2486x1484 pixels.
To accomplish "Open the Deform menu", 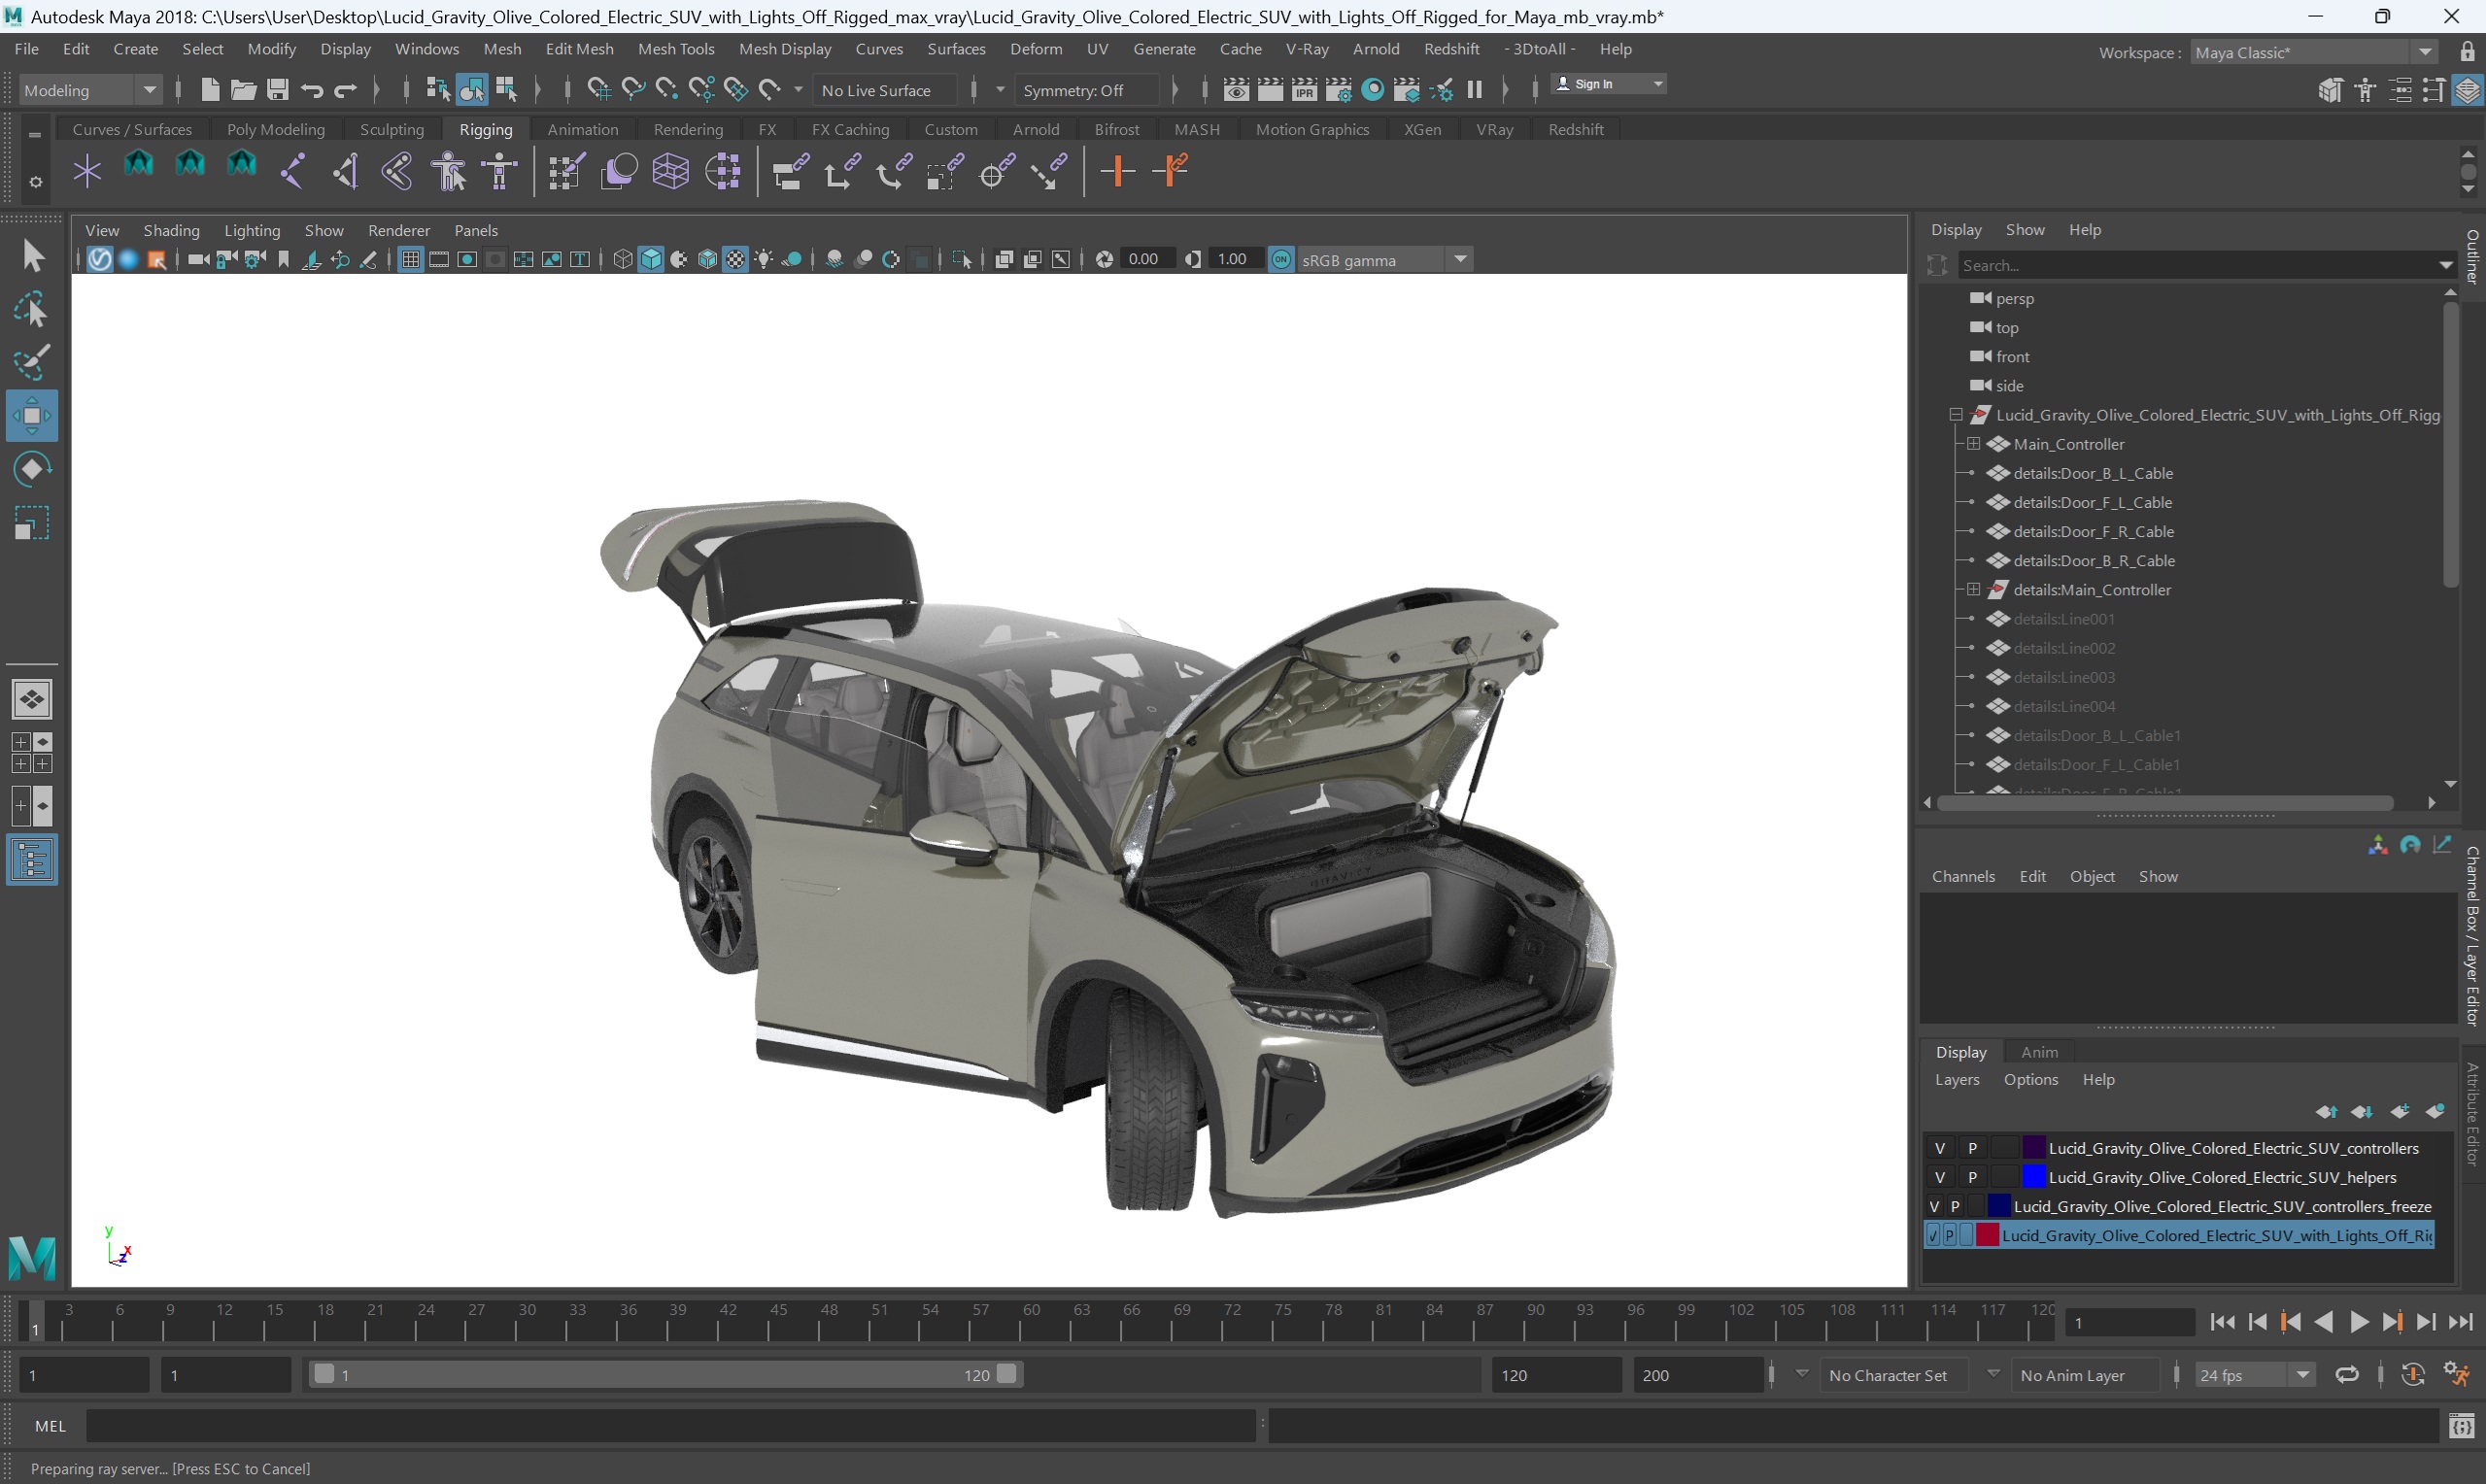I will (1036, 49).
